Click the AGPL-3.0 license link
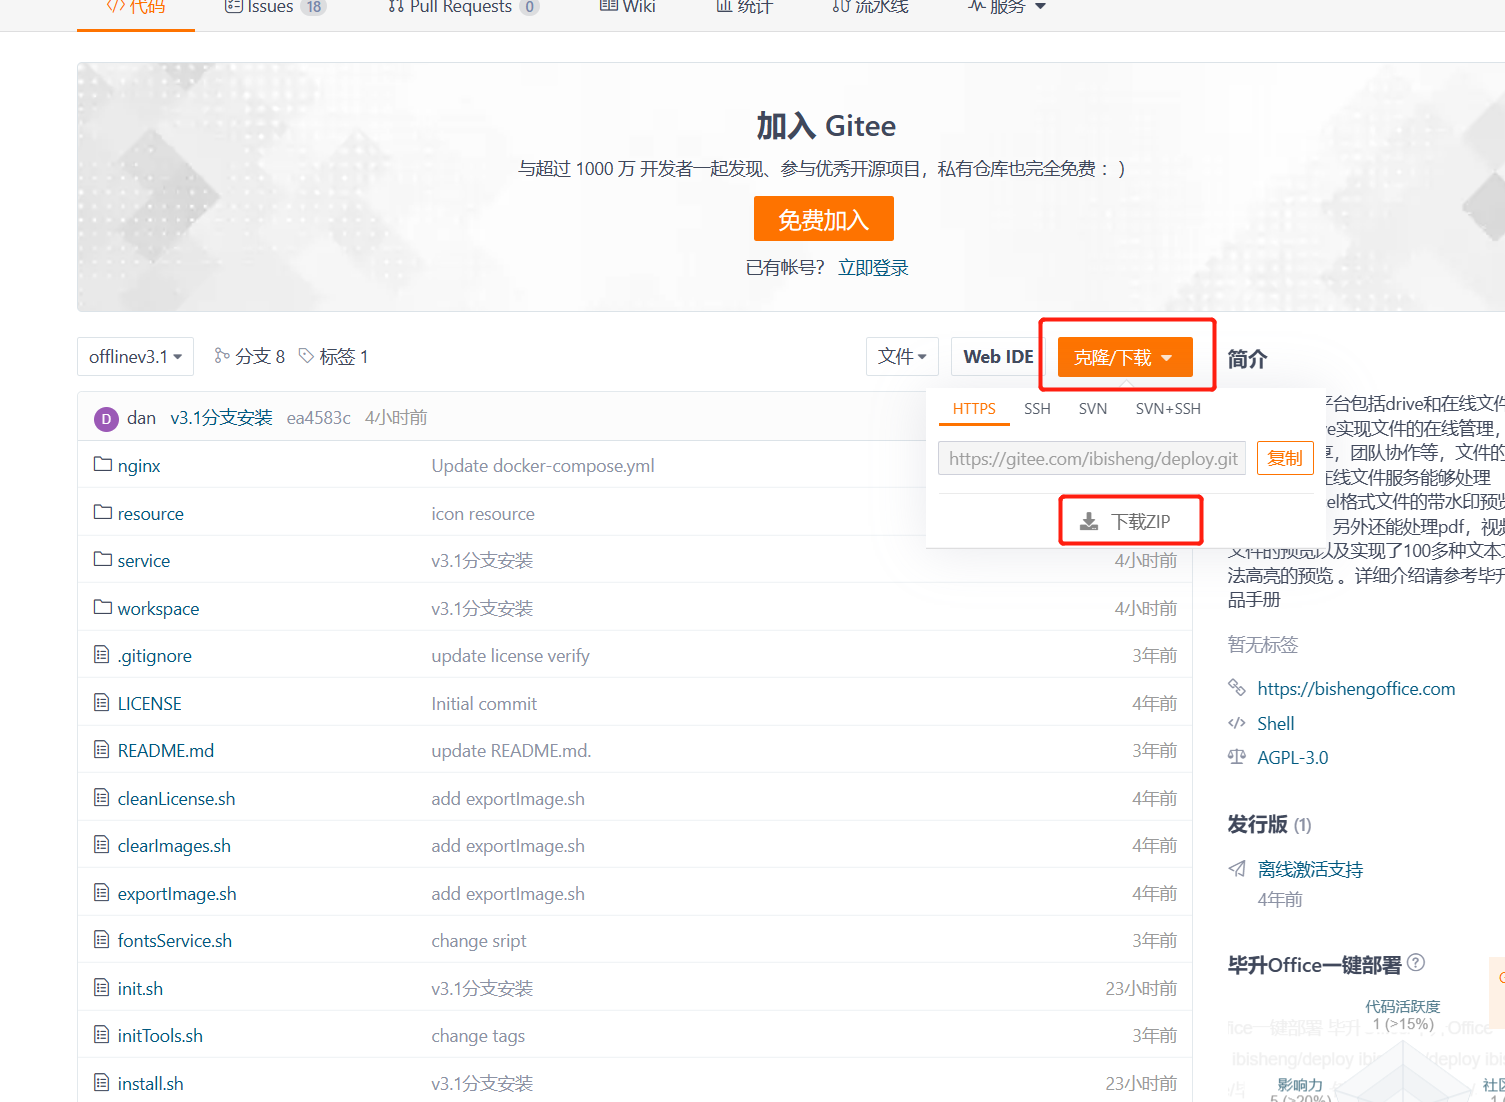 click(x=1293, y=758)
